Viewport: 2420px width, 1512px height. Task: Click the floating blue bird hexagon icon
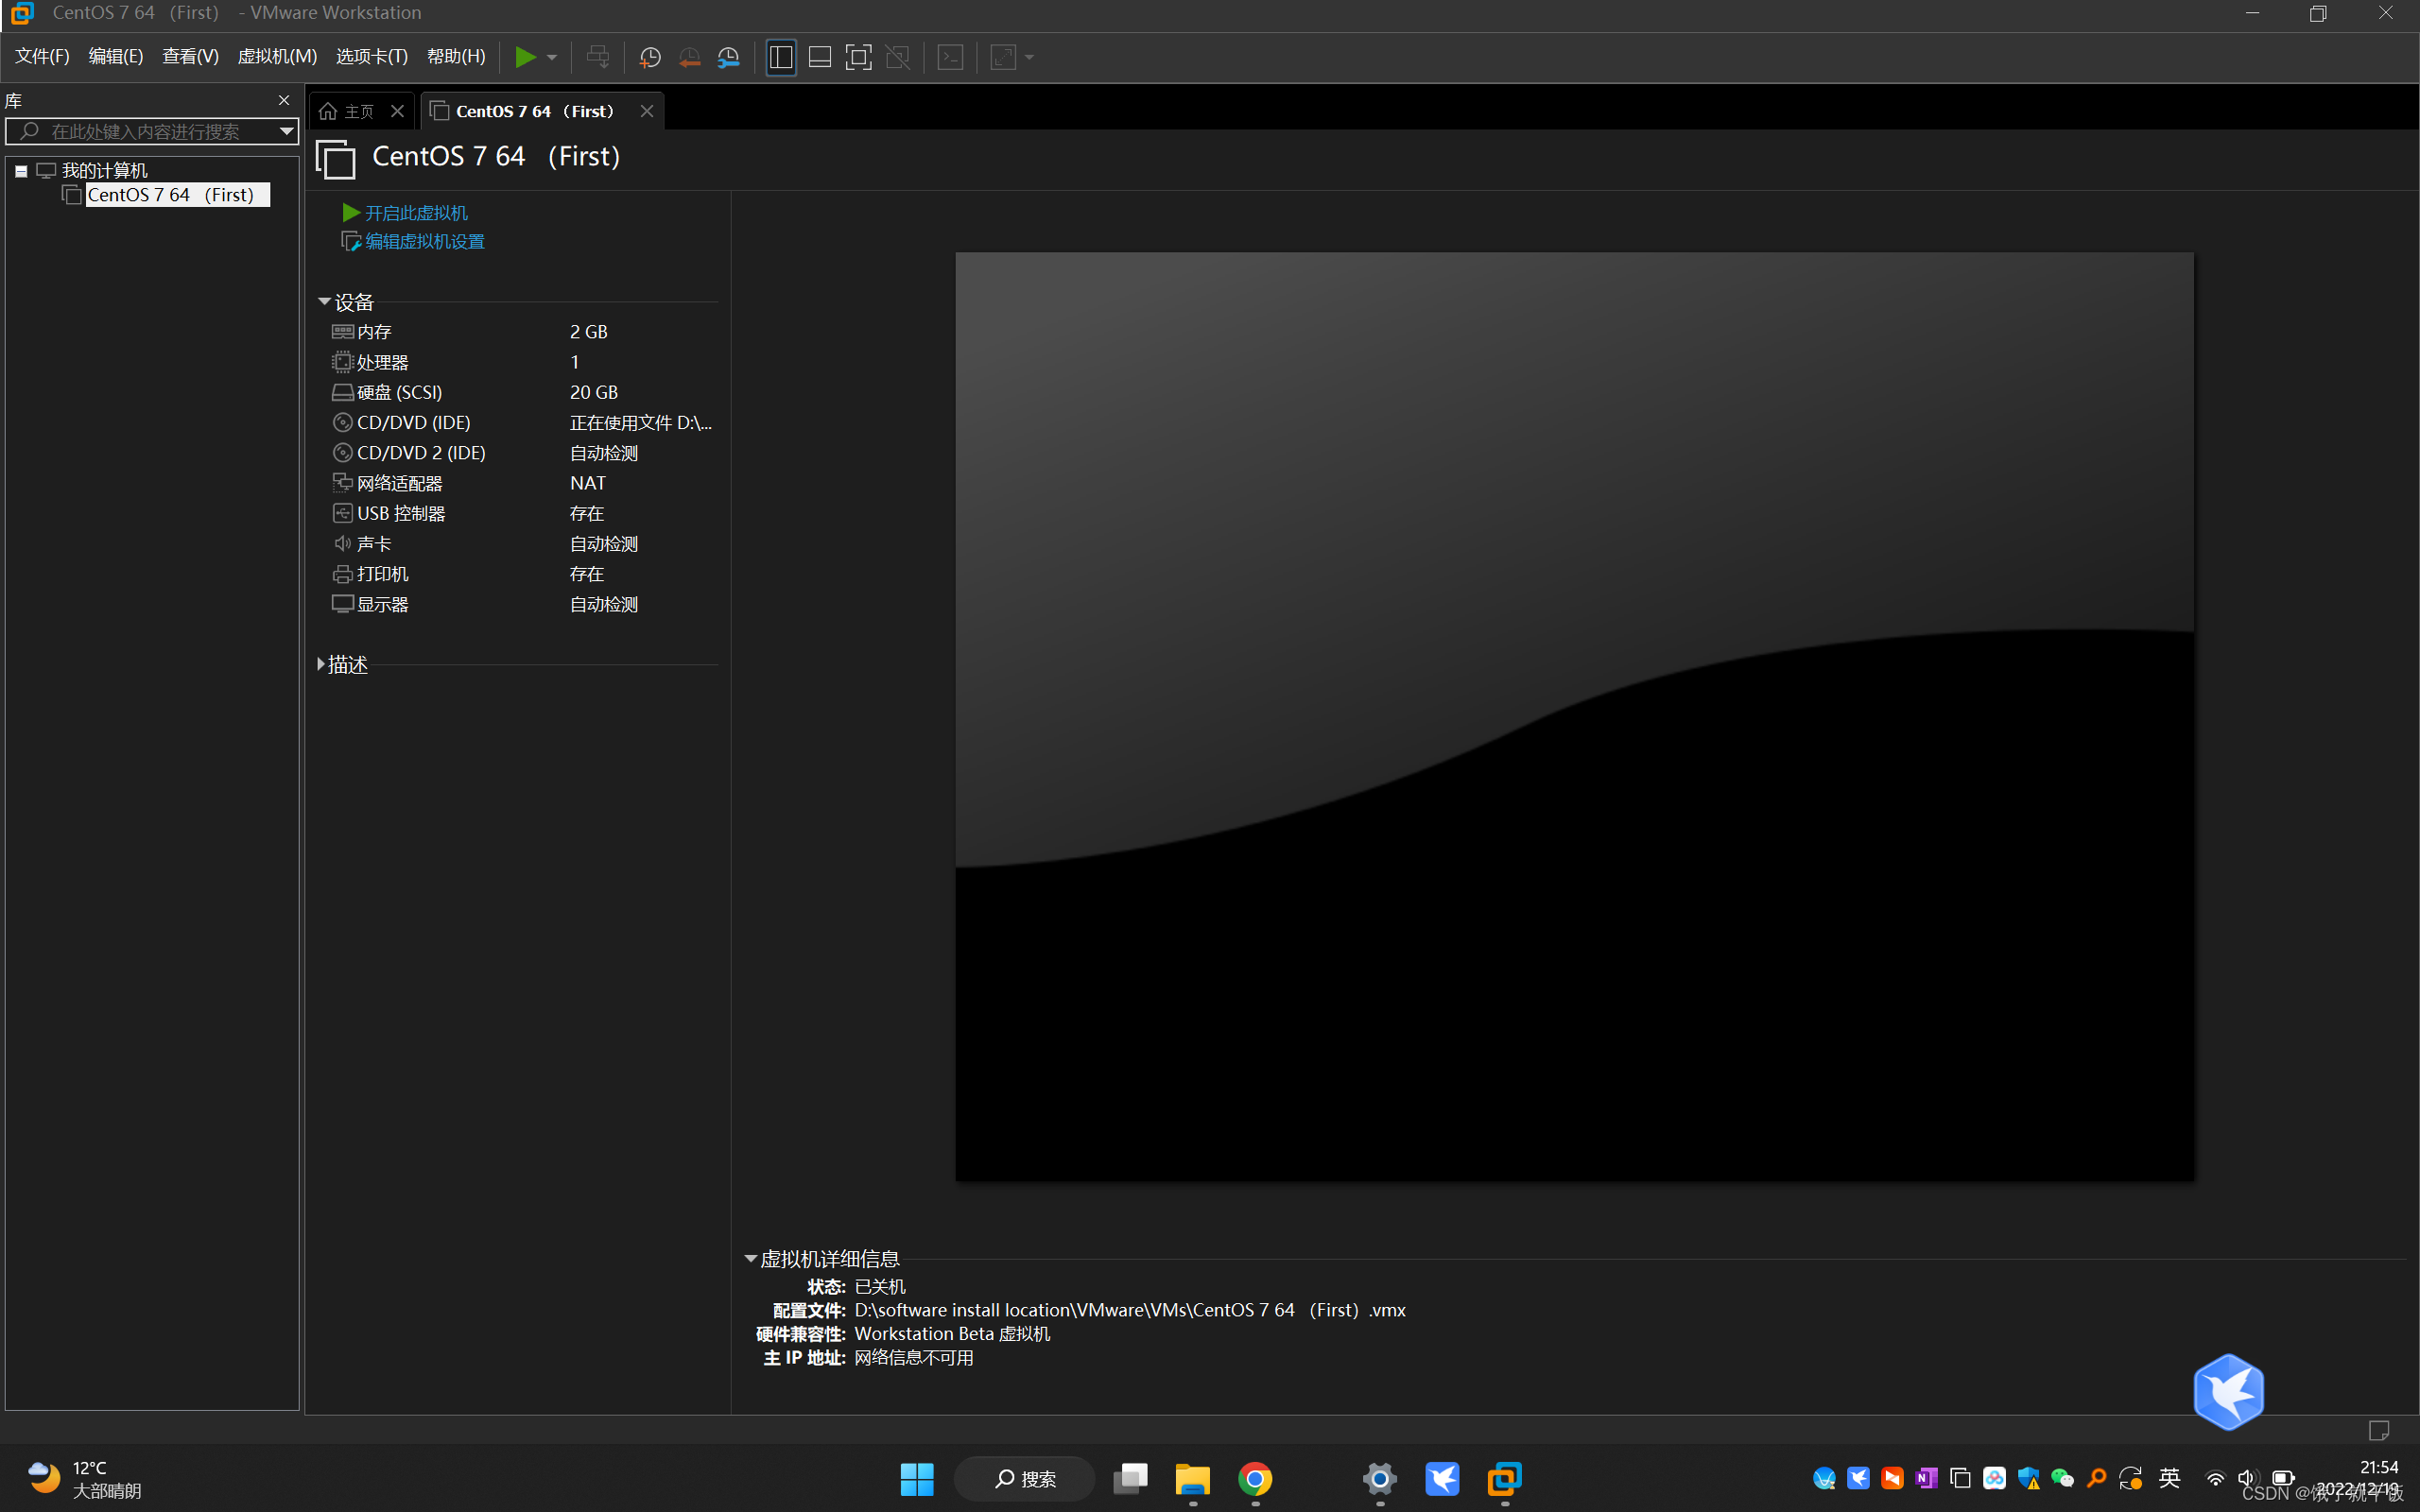[2228, 1391]
